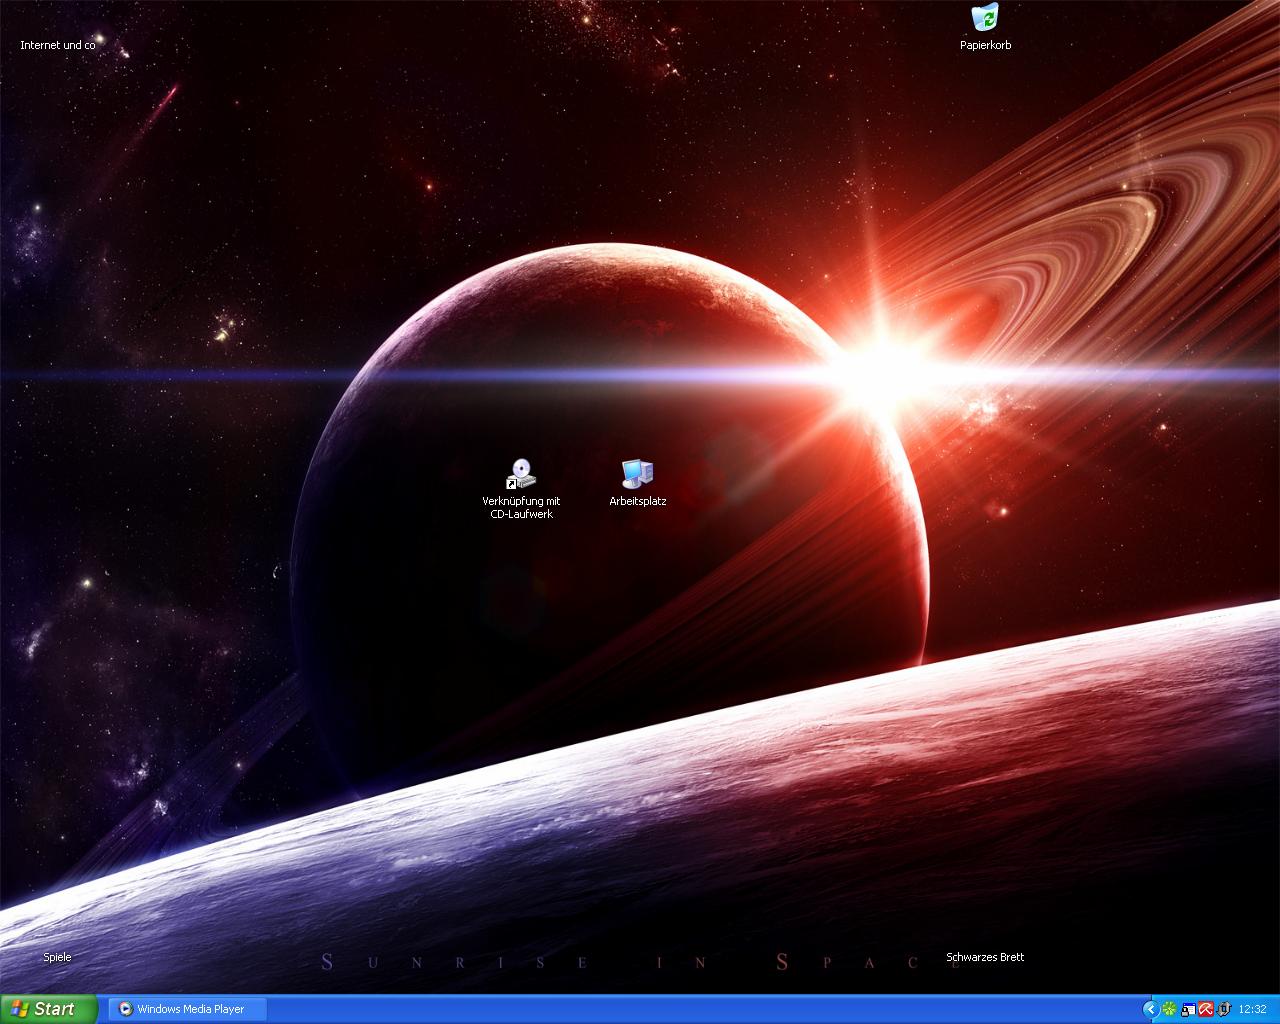Viewport: 1280px width, 1024px height.
Task: Click the Avira red umbrella tray icon
Action: click(x=1206, y=1009)
